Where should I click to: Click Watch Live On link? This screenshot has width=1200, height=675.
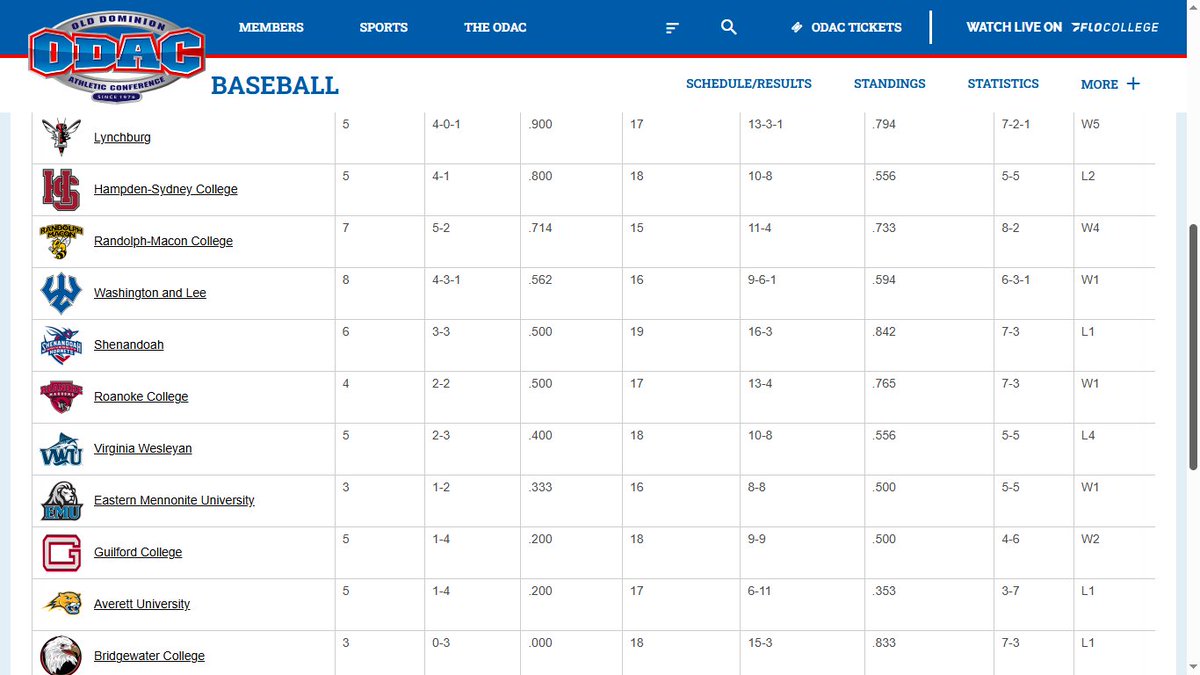[1014, 27]
